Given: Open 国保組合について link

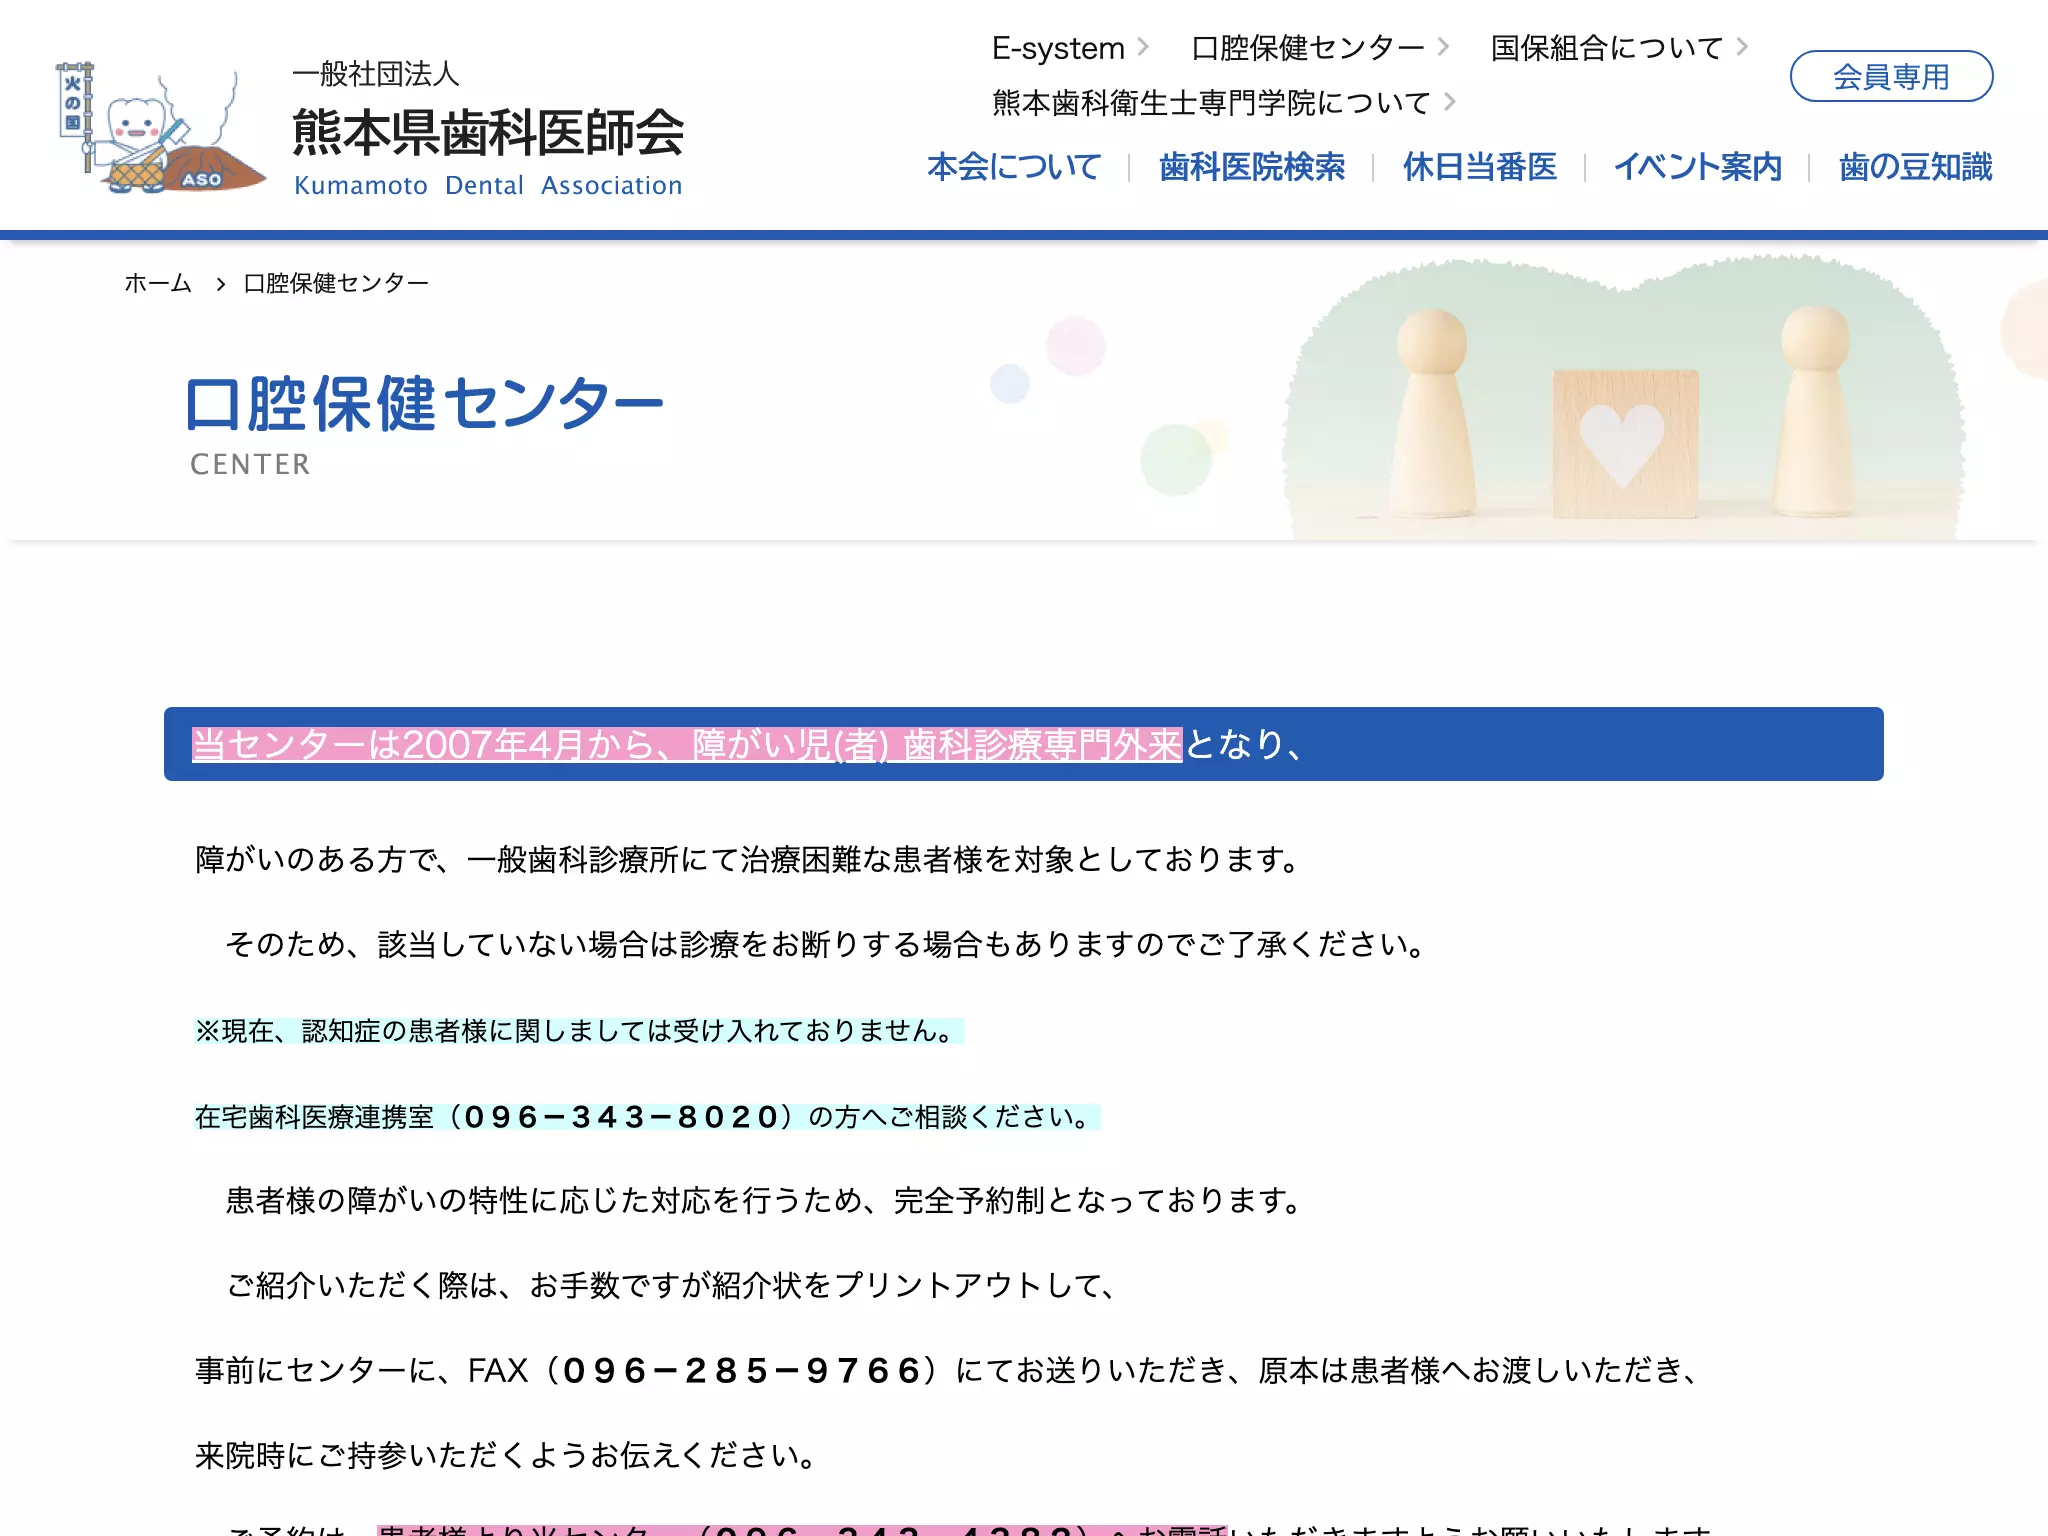Looking at the screenshot, I should pos(1607,48).
